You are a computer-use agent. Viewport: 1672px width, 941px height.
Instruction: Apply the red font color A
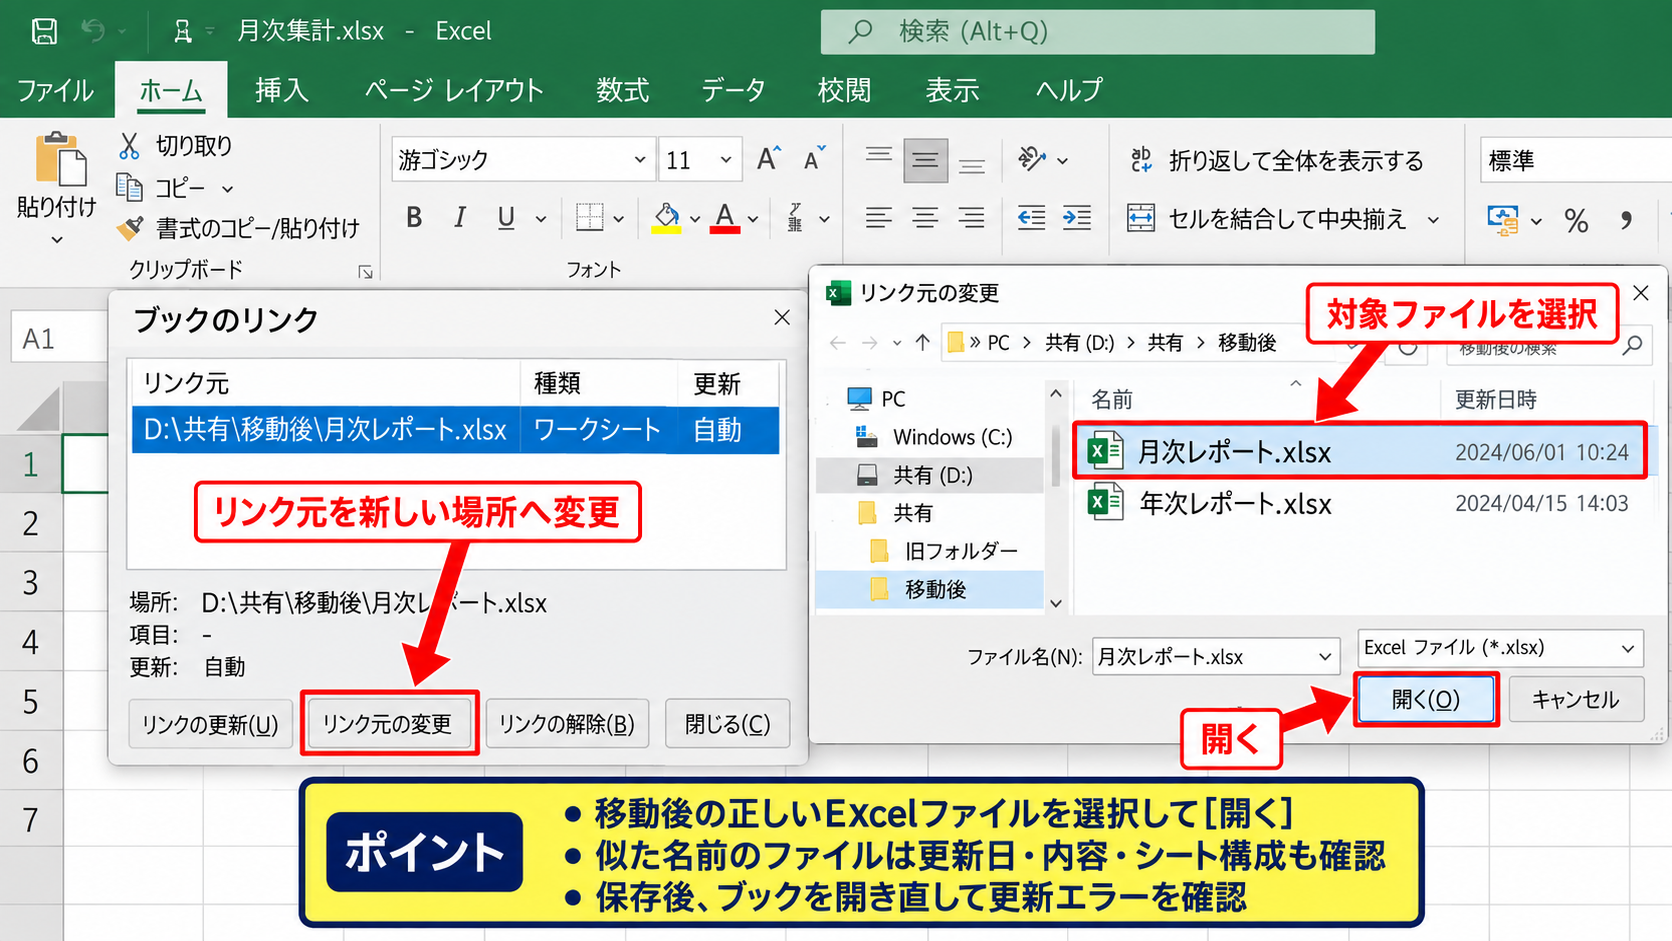[725, 217]
